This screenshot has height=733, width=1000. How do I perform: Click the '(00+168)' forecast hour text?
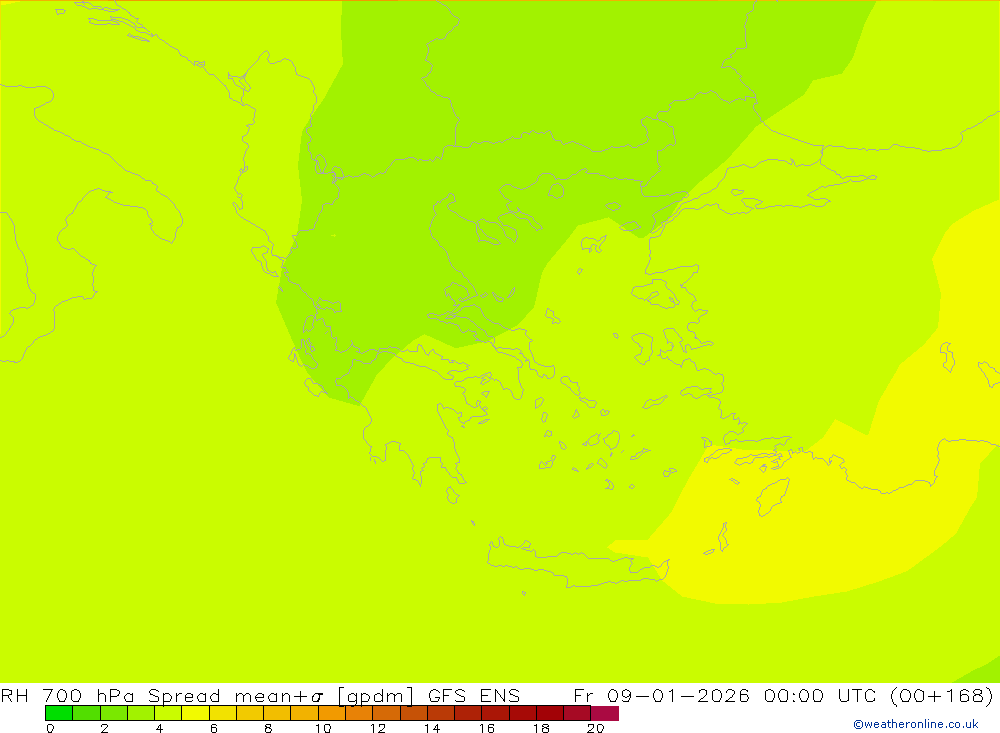pyautogui.click(x=942, y=695)
